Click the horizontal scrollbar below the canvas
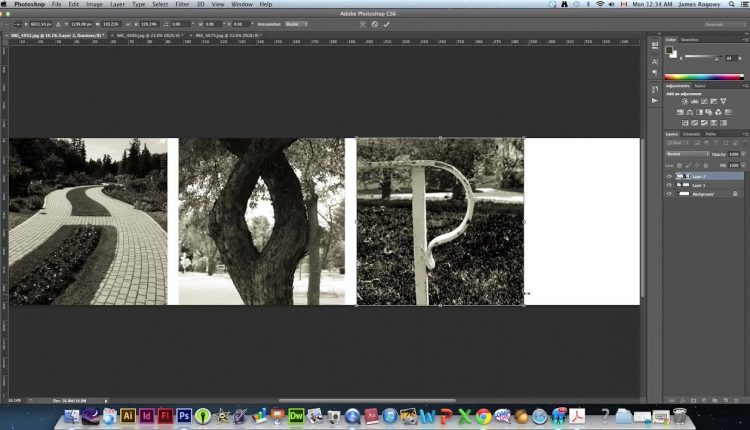Viewport: 750px width, 430px height. click(367, 401)
